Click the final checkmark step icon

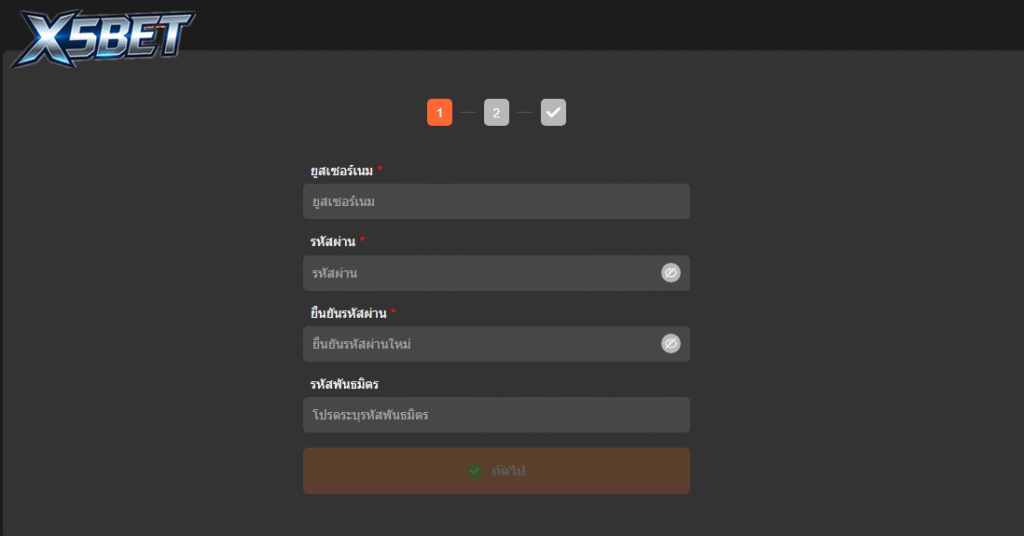point(553,113)
